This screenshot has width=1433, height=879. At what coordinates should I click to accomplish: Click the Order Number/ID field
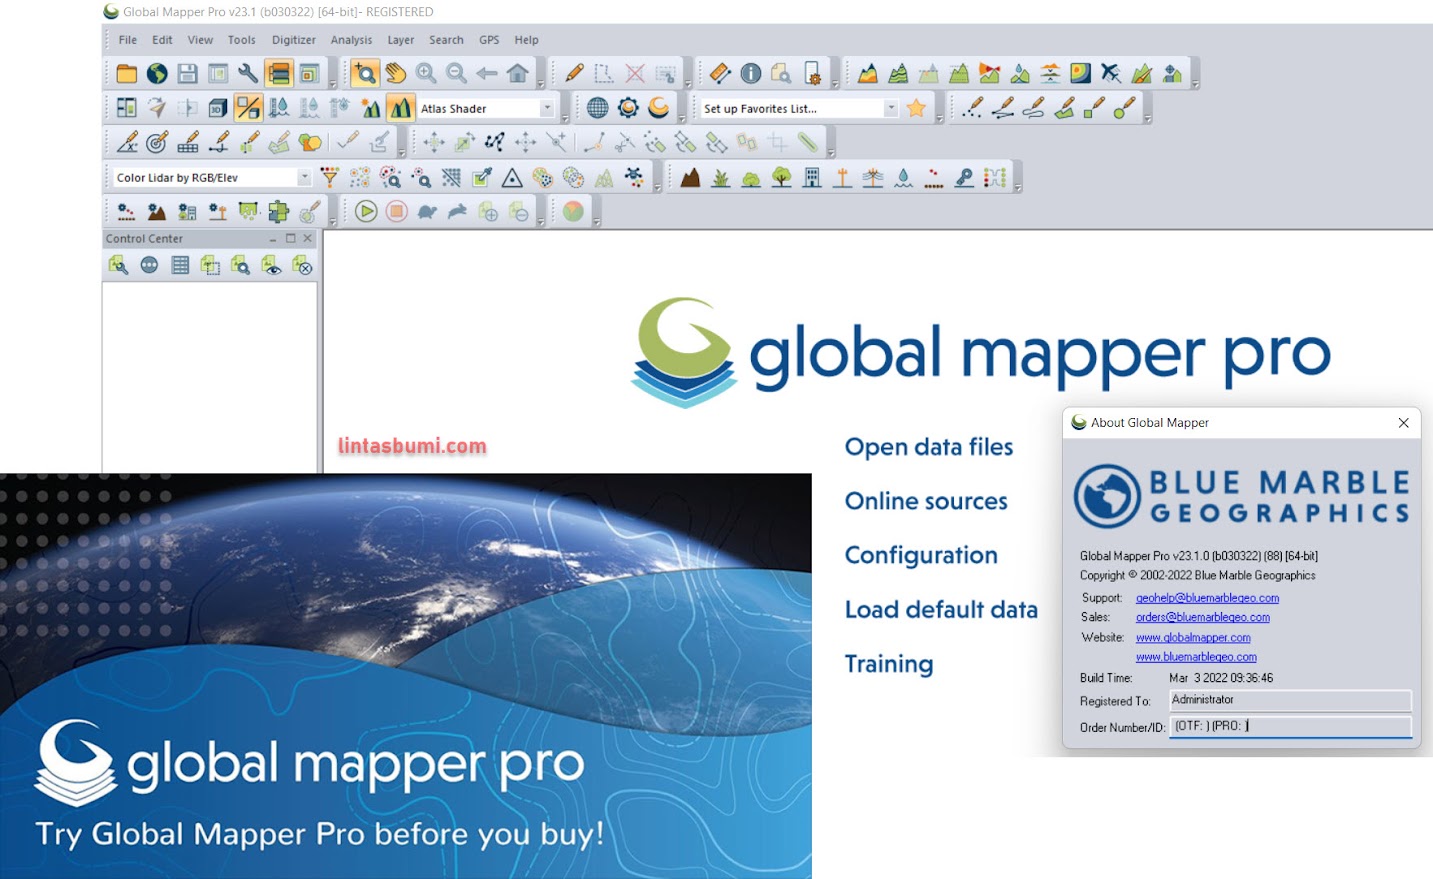coord(1290,726)
